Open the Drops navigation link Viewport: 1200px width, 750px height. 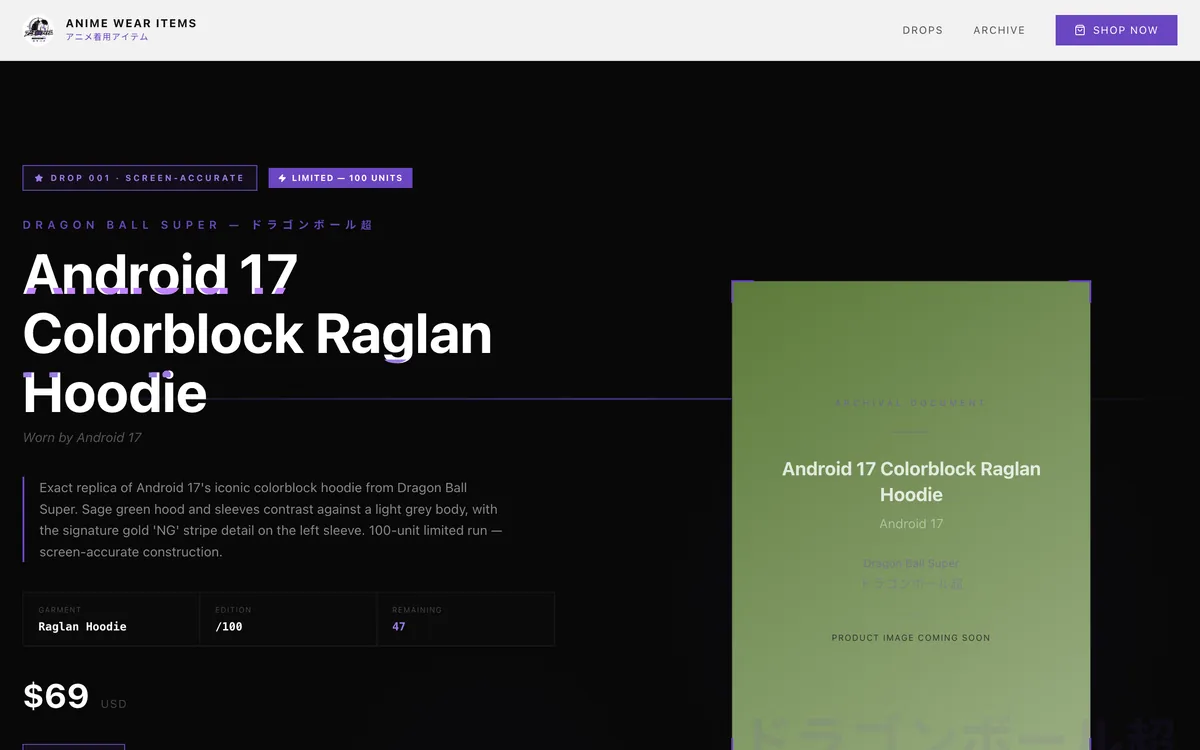pos(922,30)
